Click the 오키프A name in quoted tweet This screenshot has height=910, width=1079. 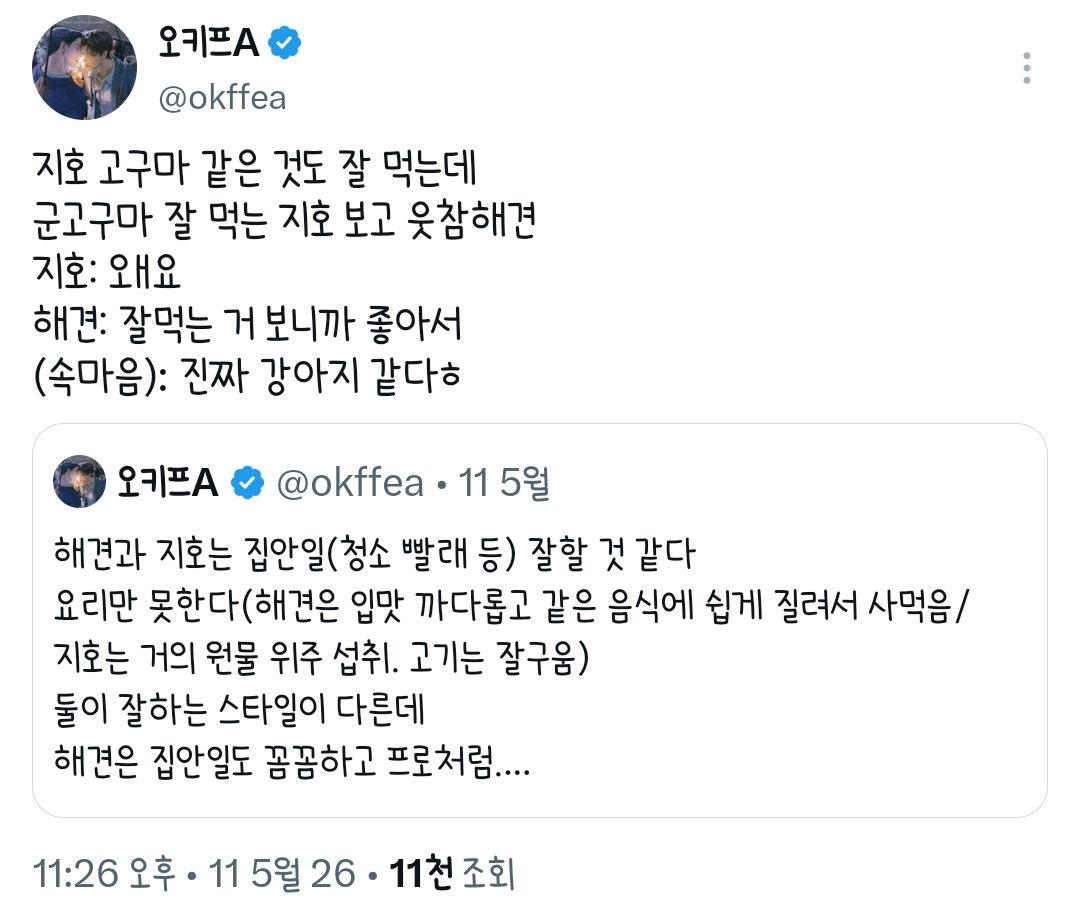(167, 482)
